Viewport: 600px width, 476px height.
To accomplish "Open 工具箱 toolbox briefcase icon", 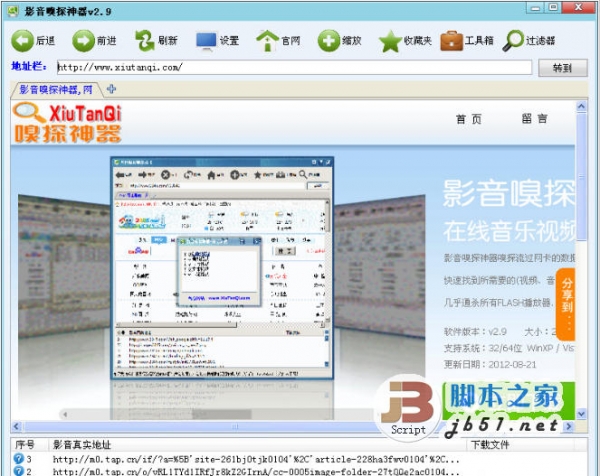I will (x=452, y=41).
